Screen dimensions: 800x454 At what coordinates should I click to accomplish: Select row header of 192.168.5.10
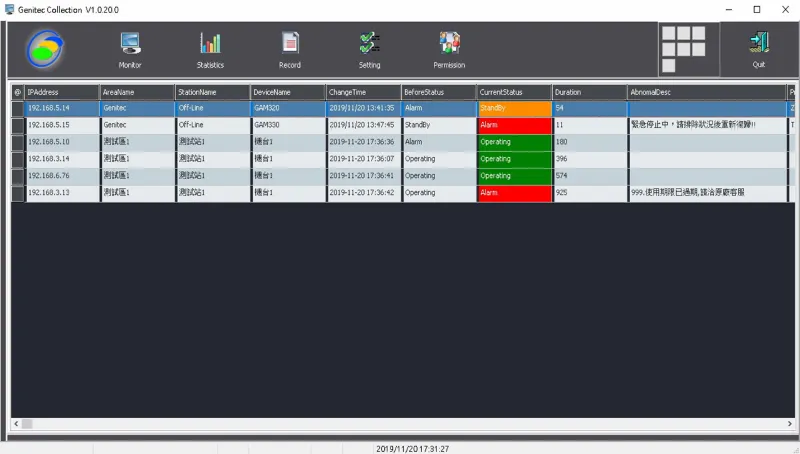[18, 142]
